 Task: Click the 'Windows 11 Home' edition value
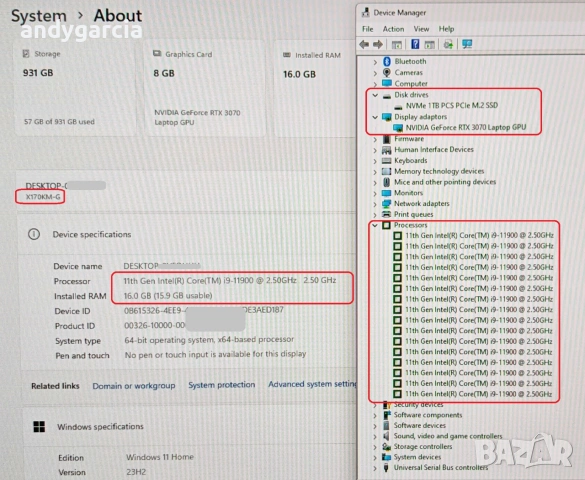pyautogui.click(x=160, y=457)
